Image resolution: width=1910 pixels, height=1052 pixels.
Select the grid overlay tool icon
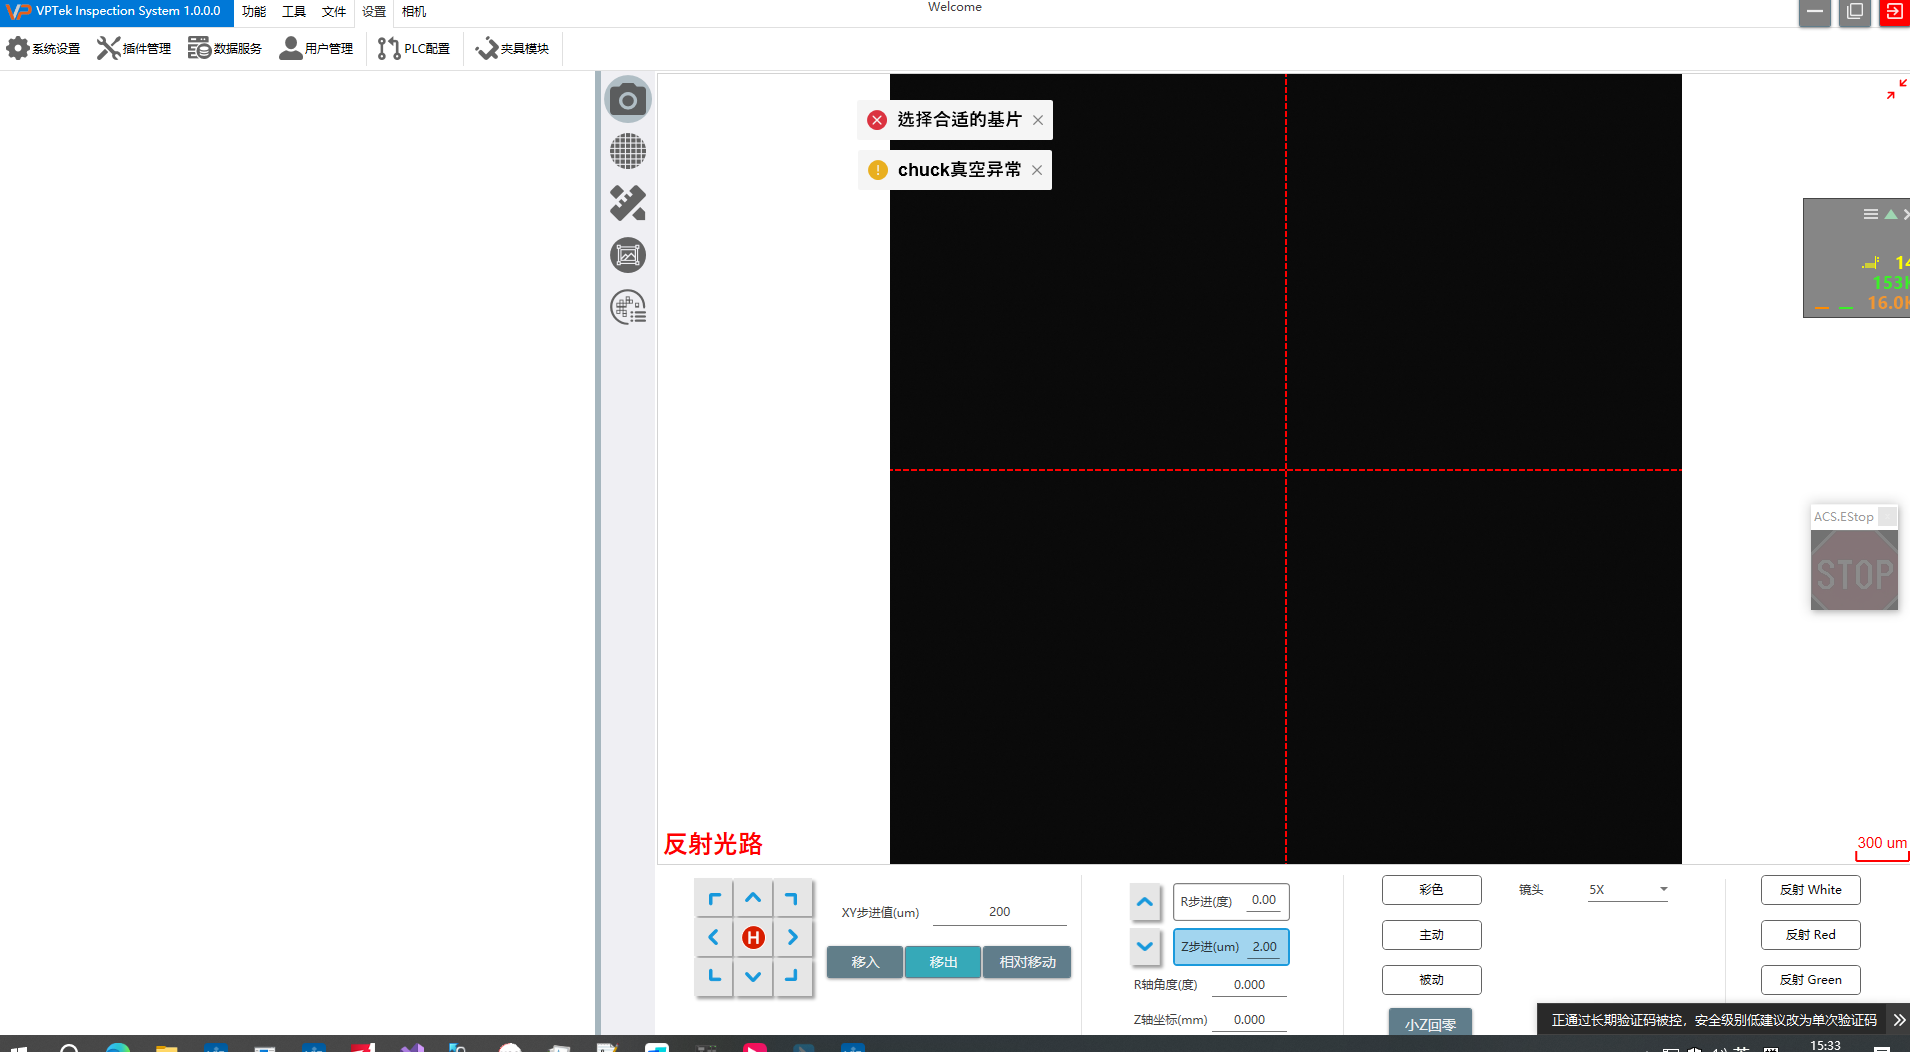(x=628, y=152)
